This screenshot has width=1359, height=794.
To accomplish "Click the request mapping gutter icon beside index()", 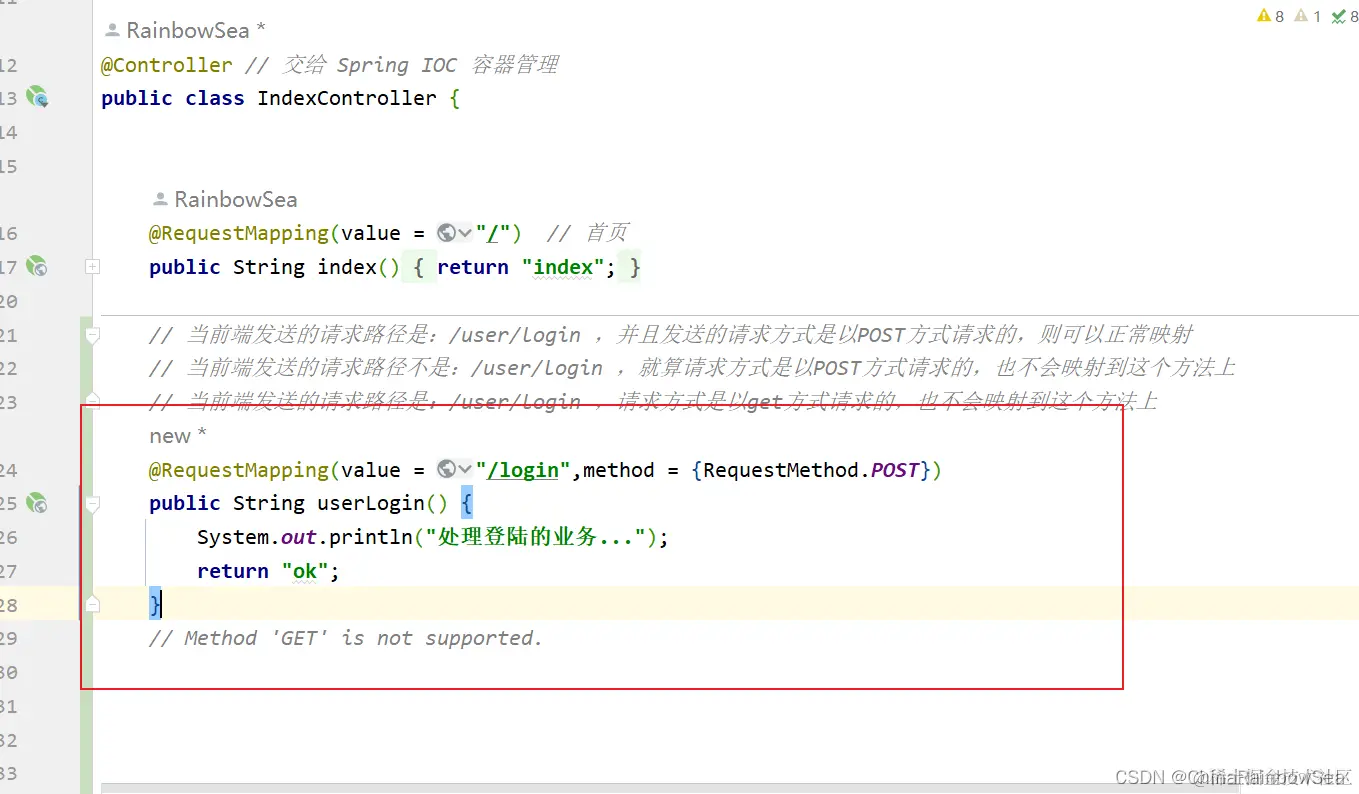I will [37, 266].
